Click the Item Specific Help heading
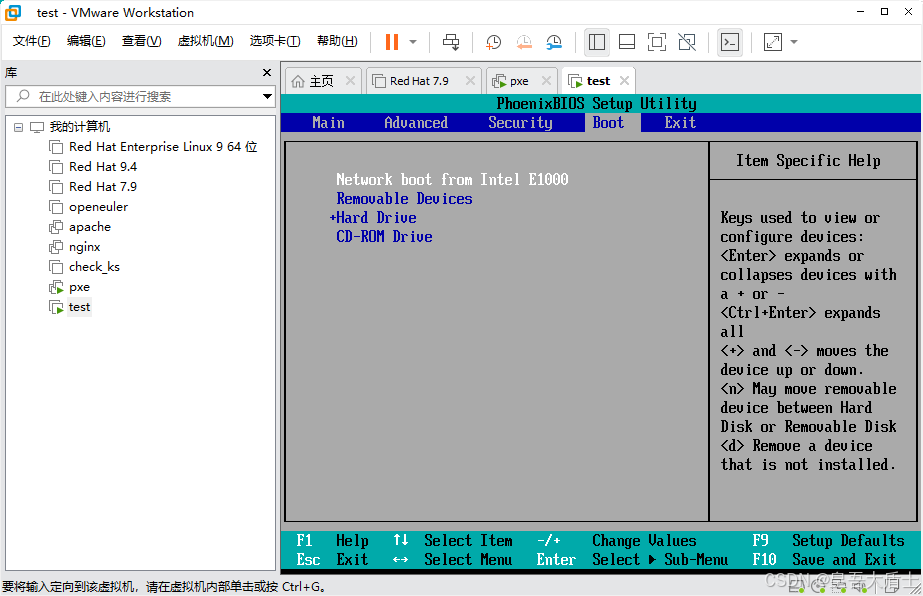The width and height of the screenshot is (923, 596). point(808,160)
